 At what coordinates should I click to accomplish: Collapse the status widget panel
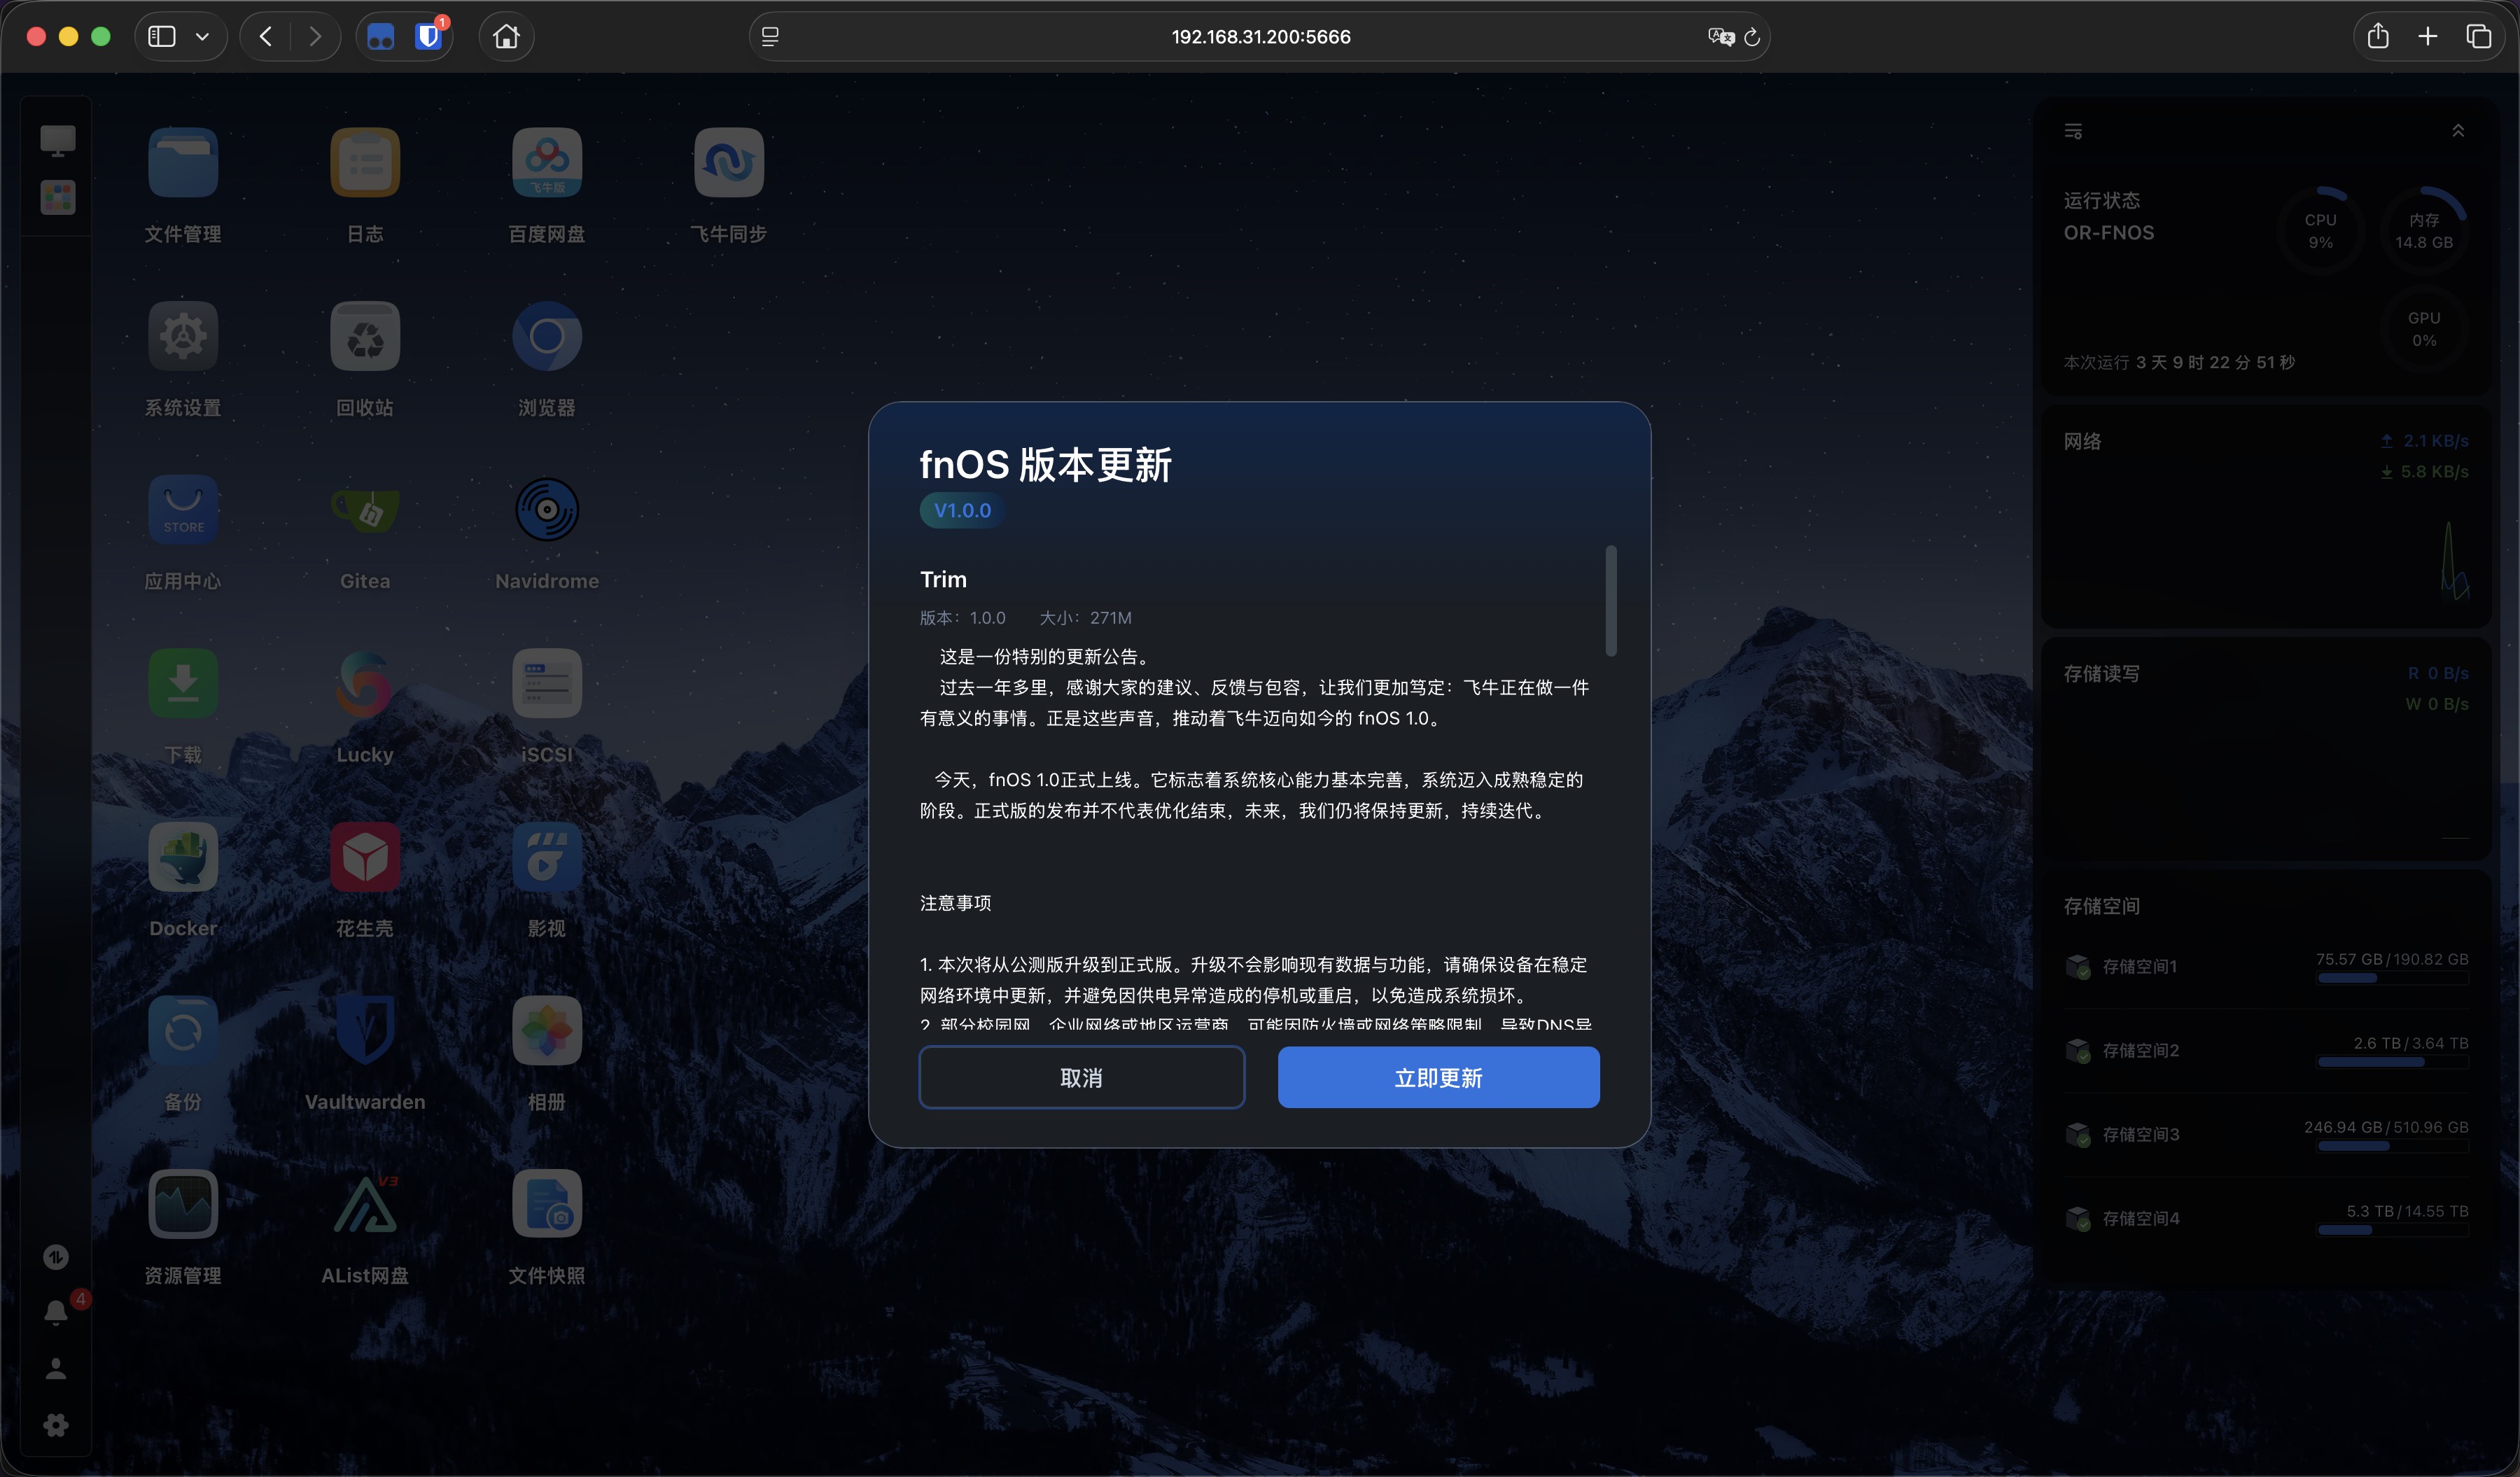[2457, 131]
